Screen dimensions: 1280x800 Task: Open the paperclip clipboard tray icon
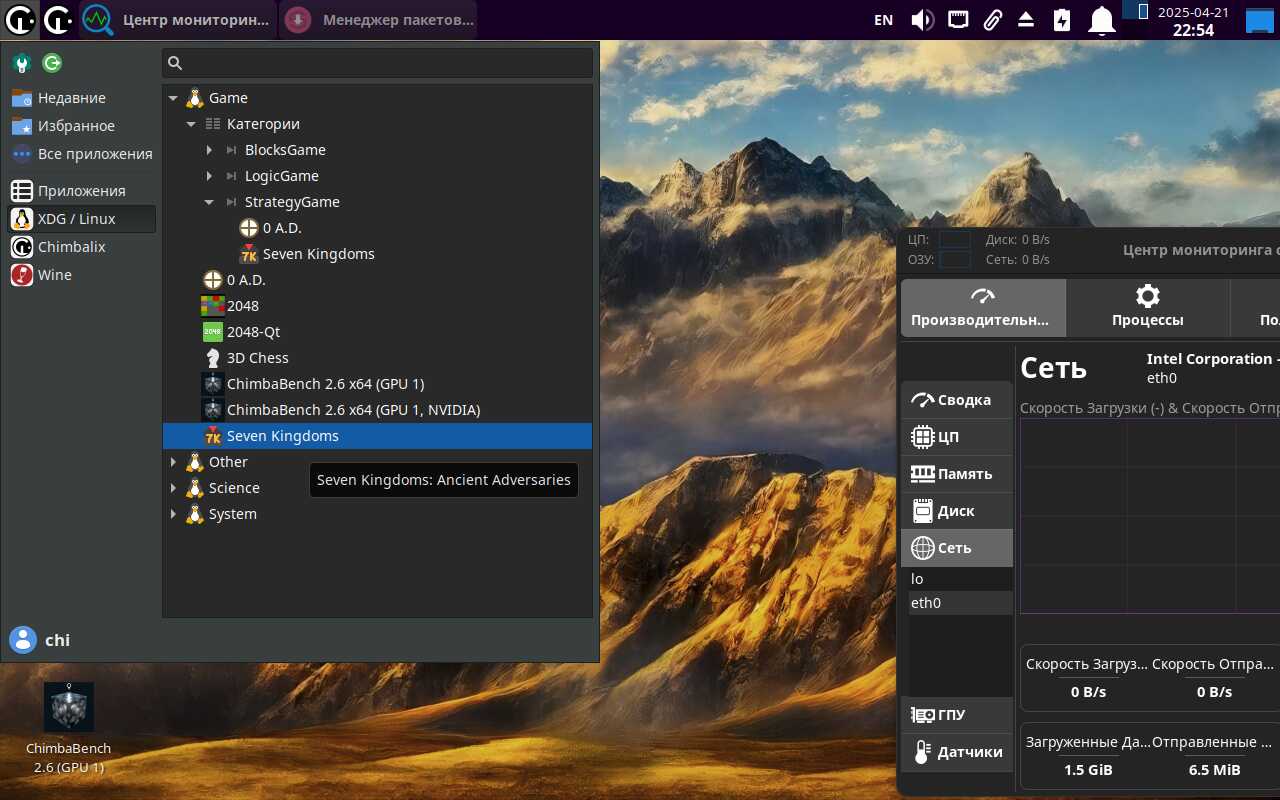[x=992, y=20]
